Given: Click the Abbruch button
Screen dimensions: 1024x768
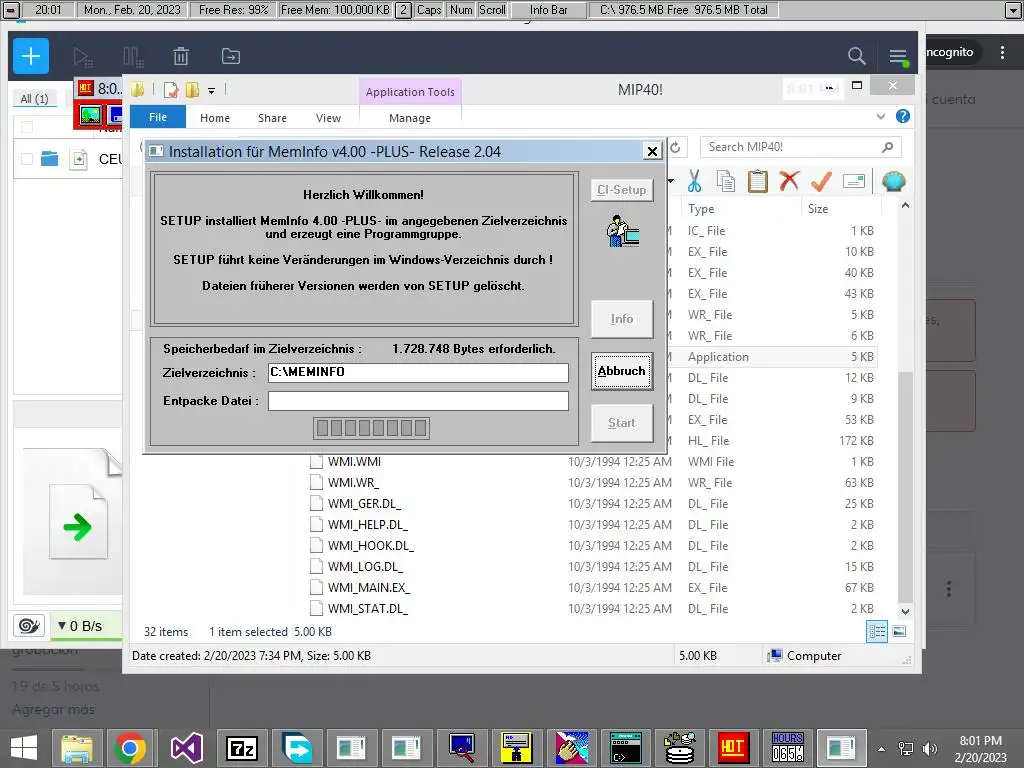Looking at the screenshot, I should point(622,371).
